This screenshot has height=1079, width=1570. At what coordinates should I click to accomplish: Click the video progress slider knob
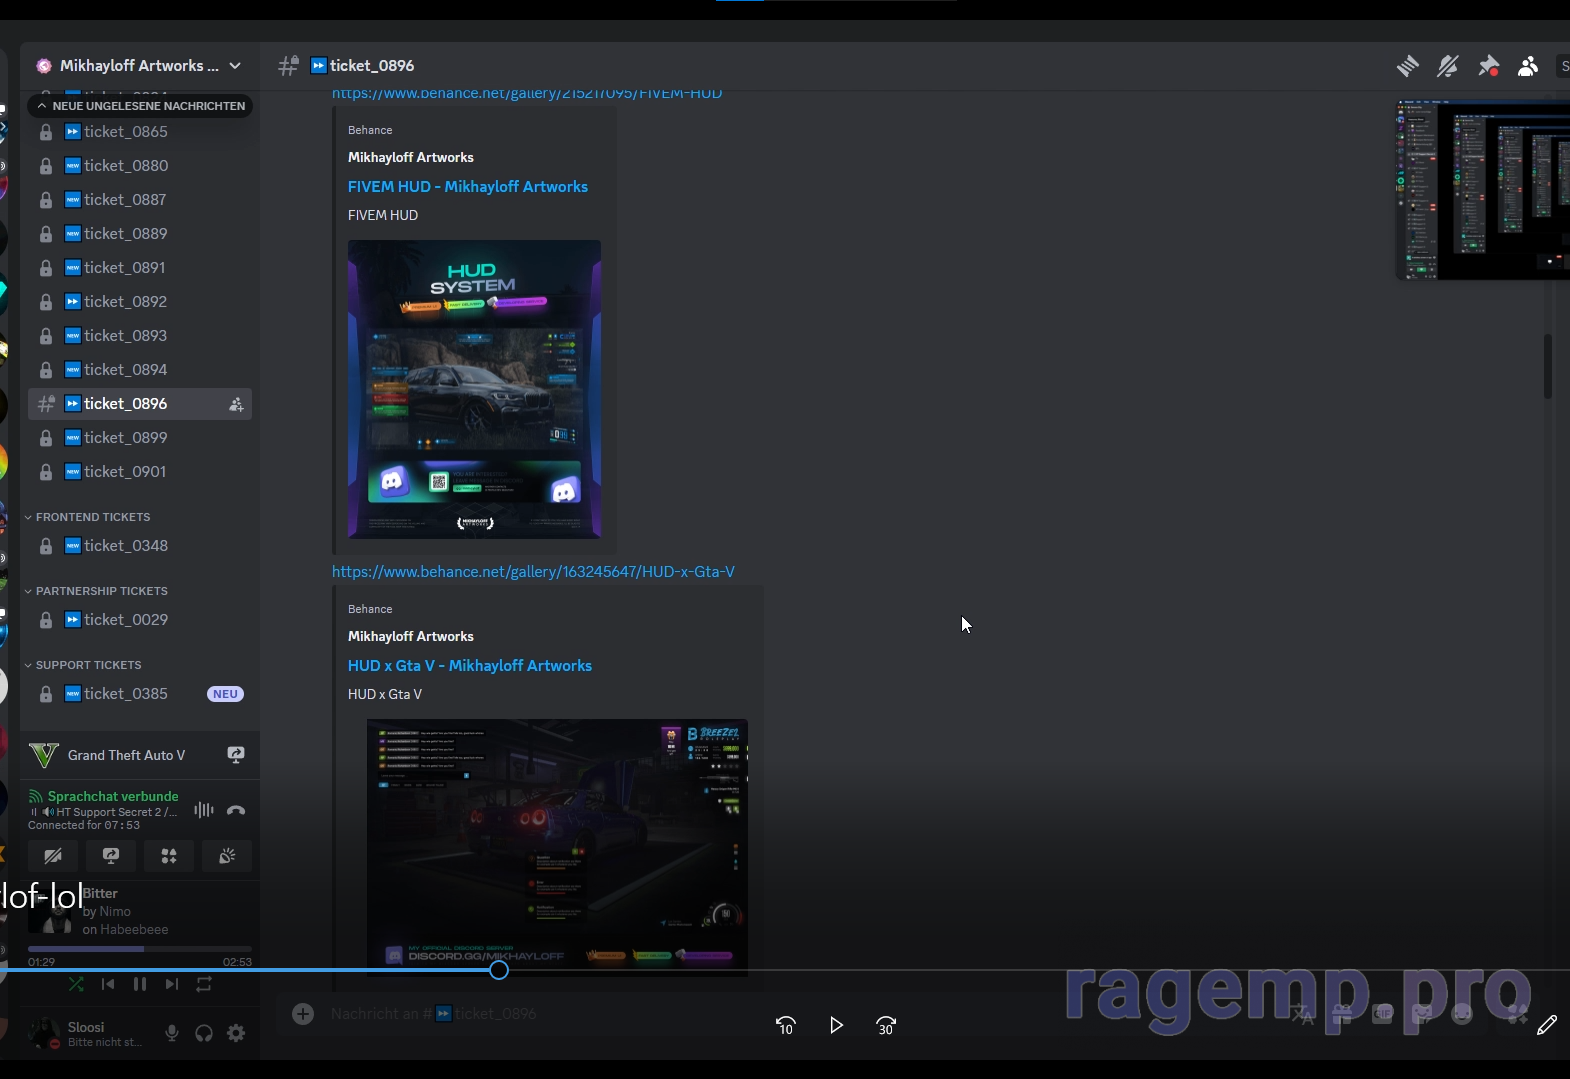coord(499,970)
